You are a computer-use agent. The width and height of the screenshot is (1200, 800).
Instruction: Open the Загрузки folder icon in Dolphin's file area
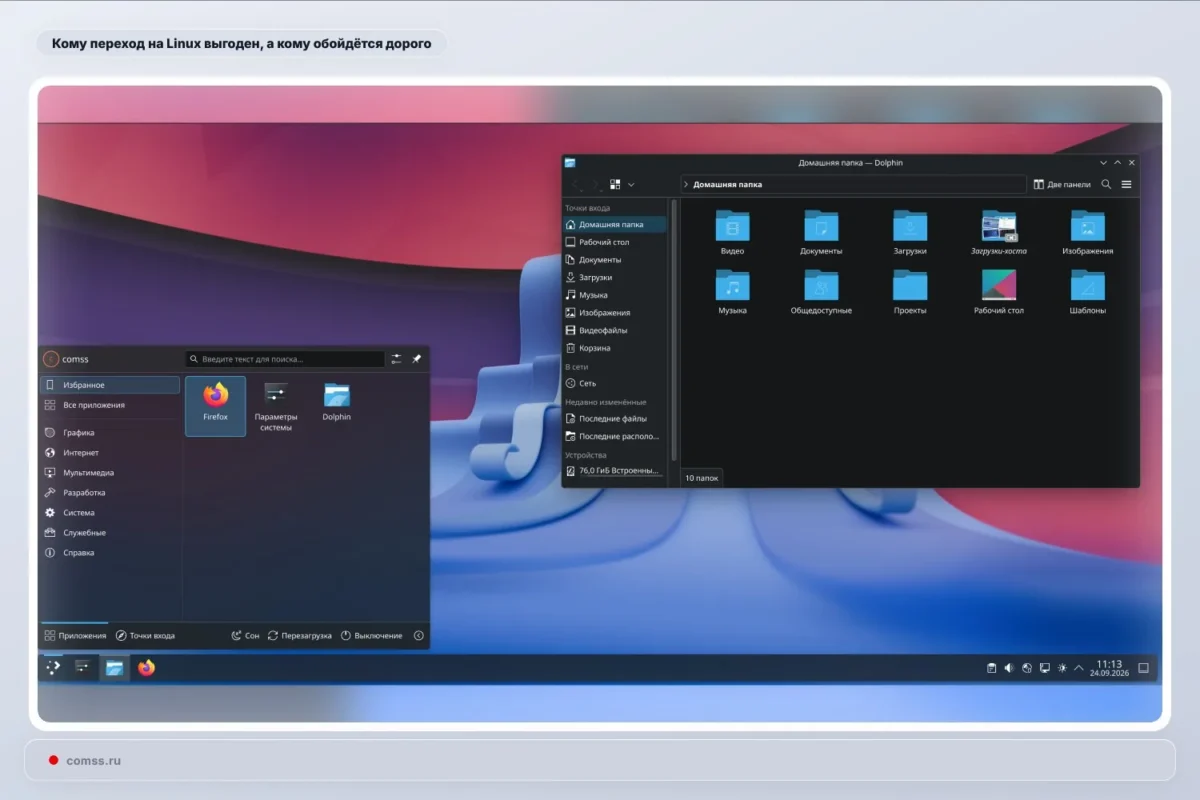tap(910, 233)
